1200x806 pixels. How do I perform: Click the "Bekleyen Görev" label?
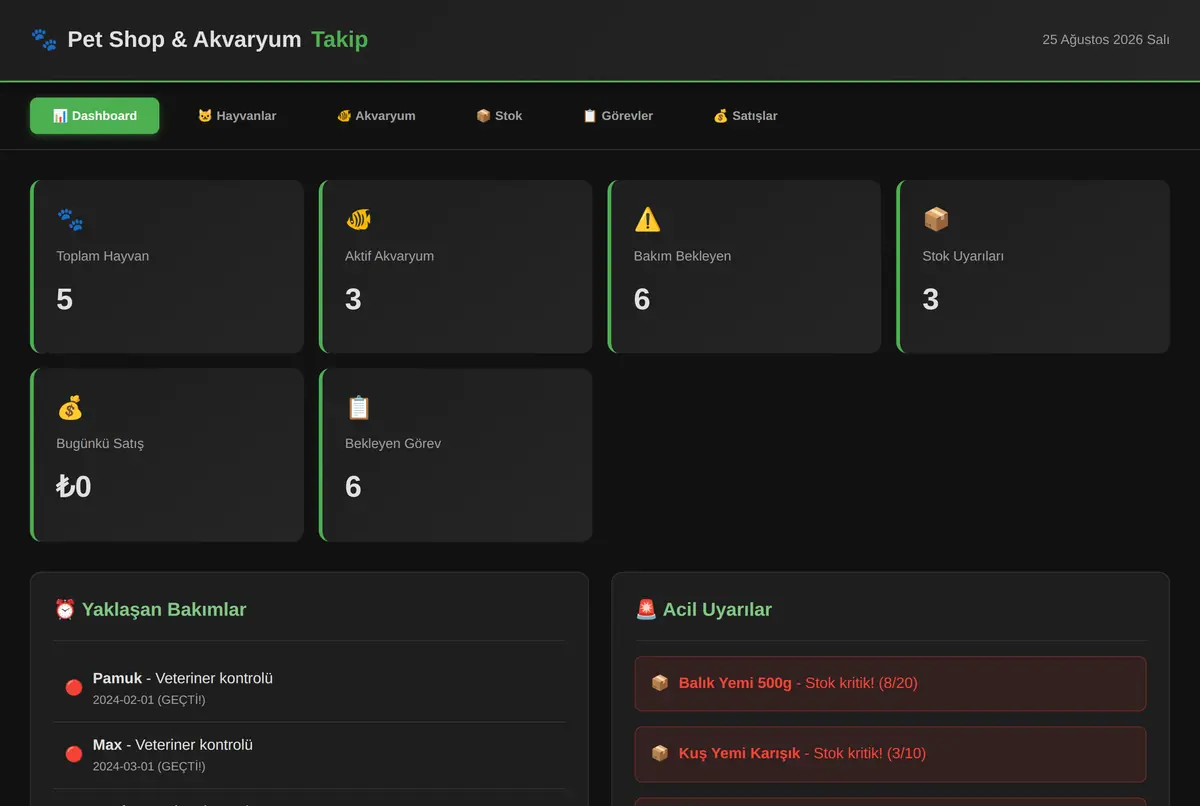393,443
